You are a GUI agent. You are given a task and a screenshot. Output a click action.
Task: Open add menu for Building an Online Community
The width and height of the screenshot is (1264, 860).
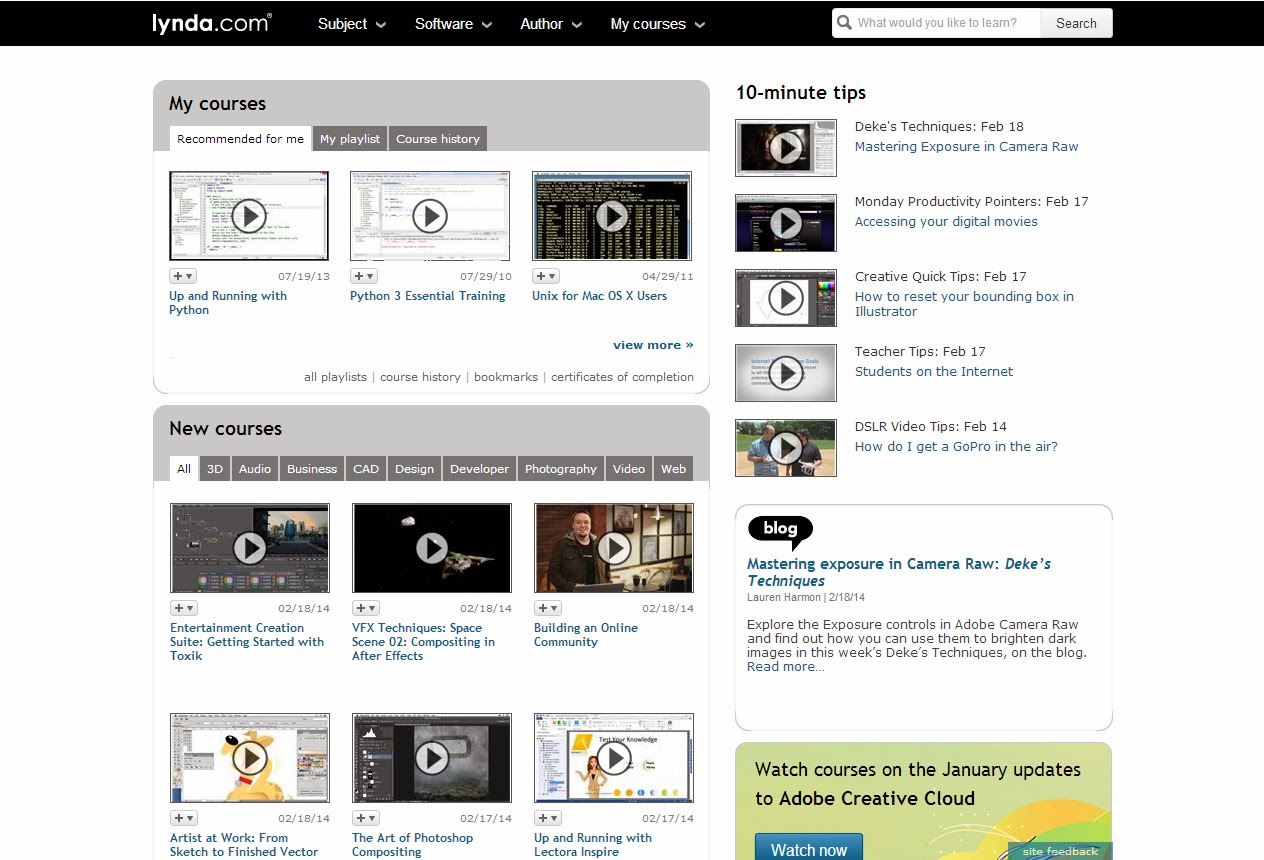click(x=548, y=608)
